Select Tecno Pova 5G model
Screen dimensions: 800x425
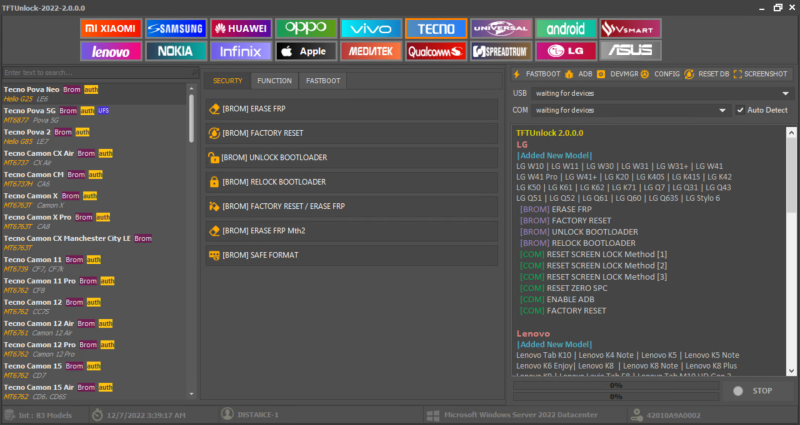pyautogui.click(x=95, y=115)
